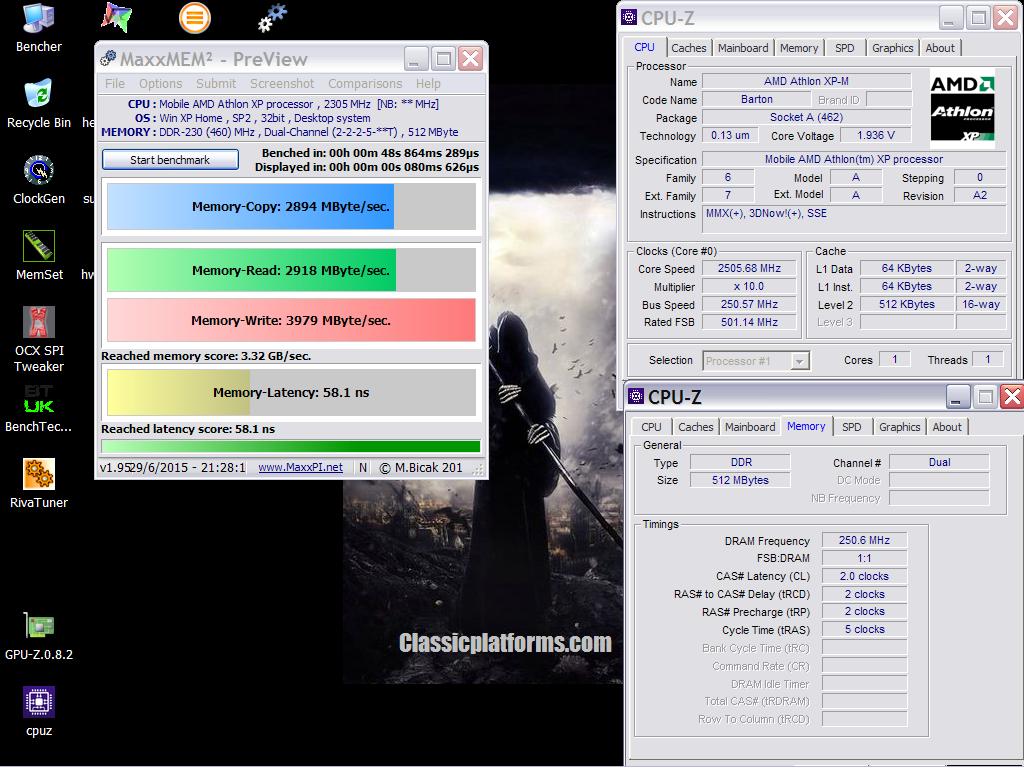Open the File menu in MaxxMEM²

pos(114,84)
